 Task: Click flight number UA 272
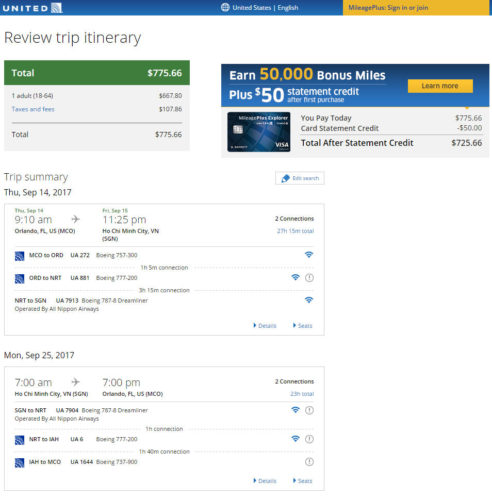[80, 255]
